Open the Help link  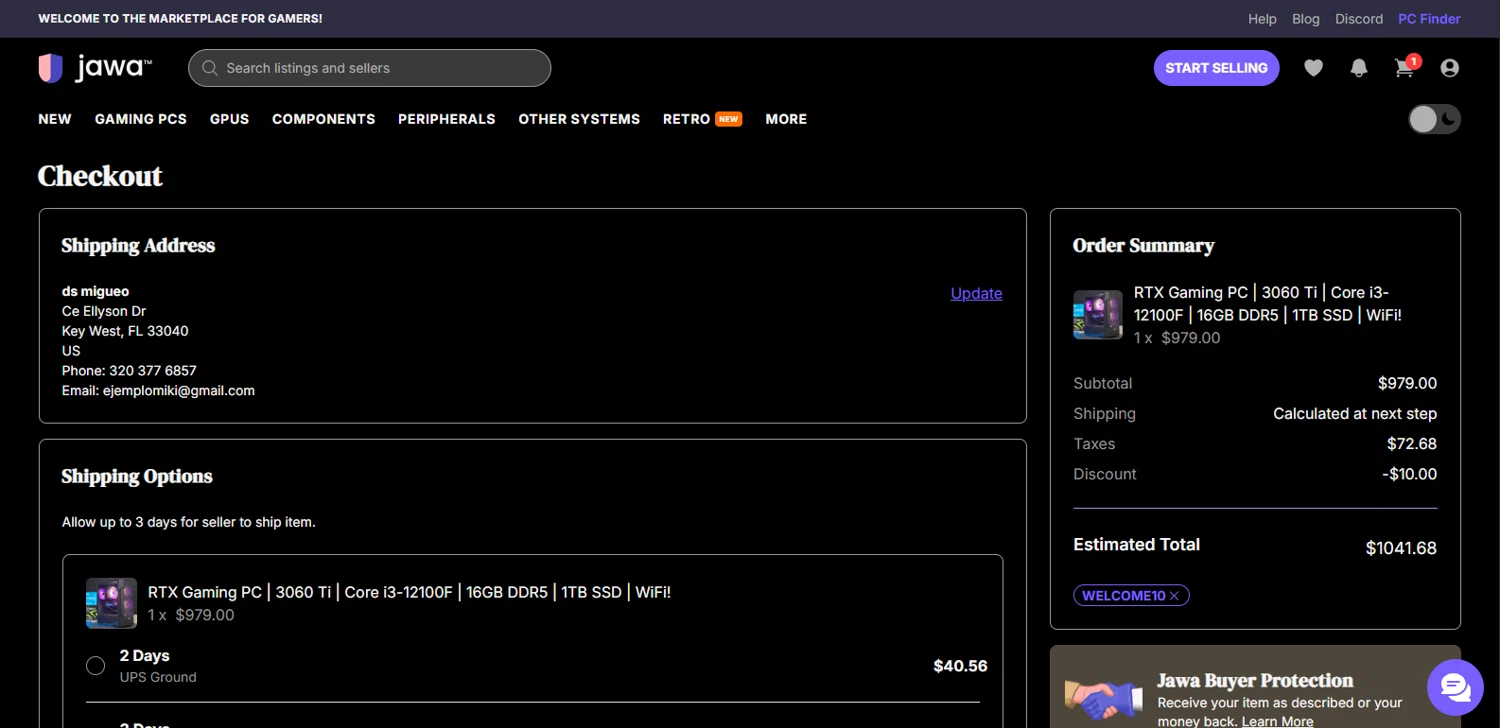pyautogui.click(x=1262, y=19)
